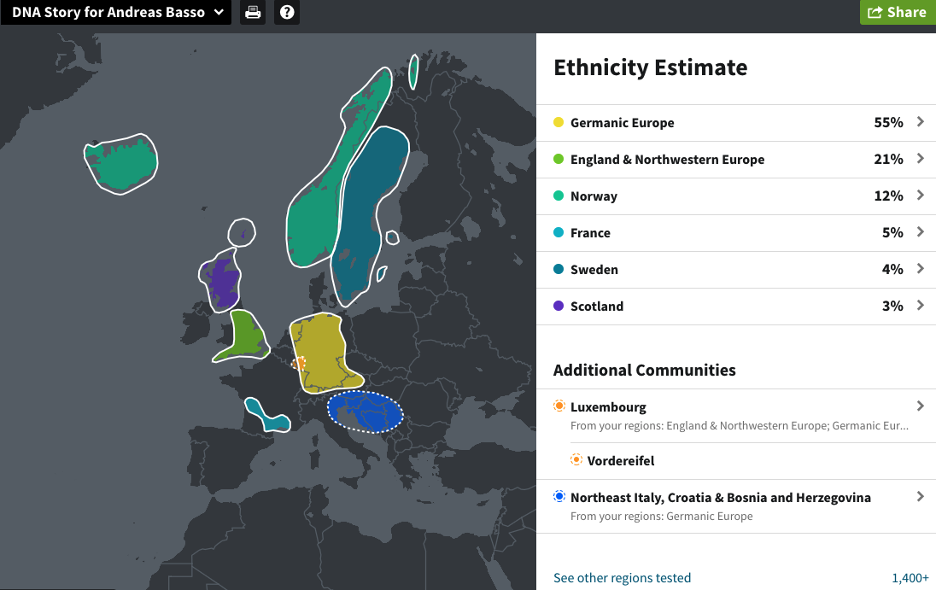Click the orange Vordereifel community icon

click(x=576, y=460)
